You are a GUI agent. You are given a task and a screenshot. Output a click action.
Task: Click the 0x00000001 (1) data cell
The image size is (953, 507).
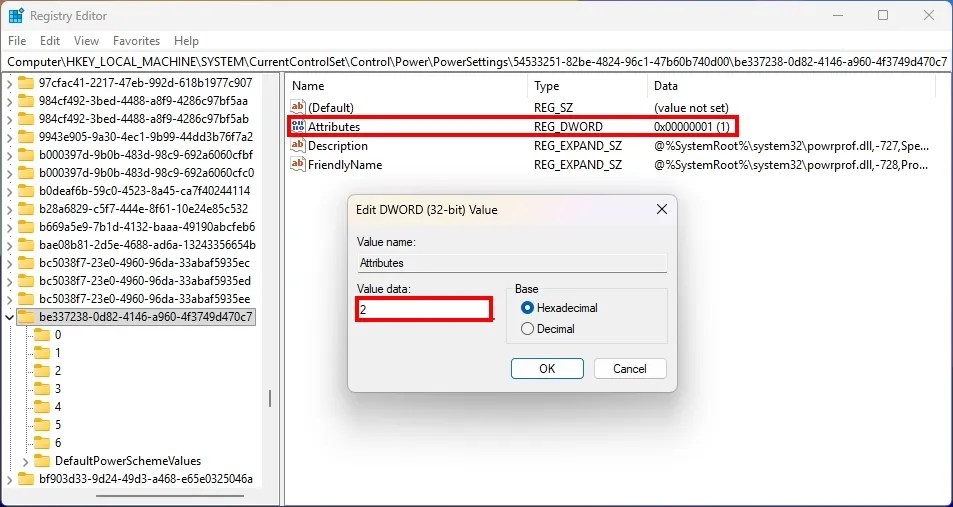point(692,127)
